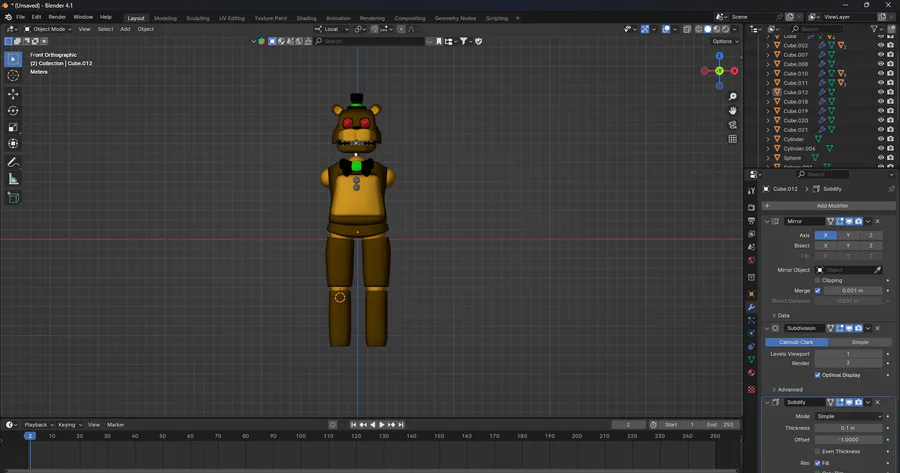
Task: Select the Catmull-Clark subdivision button
Action: 797,342
